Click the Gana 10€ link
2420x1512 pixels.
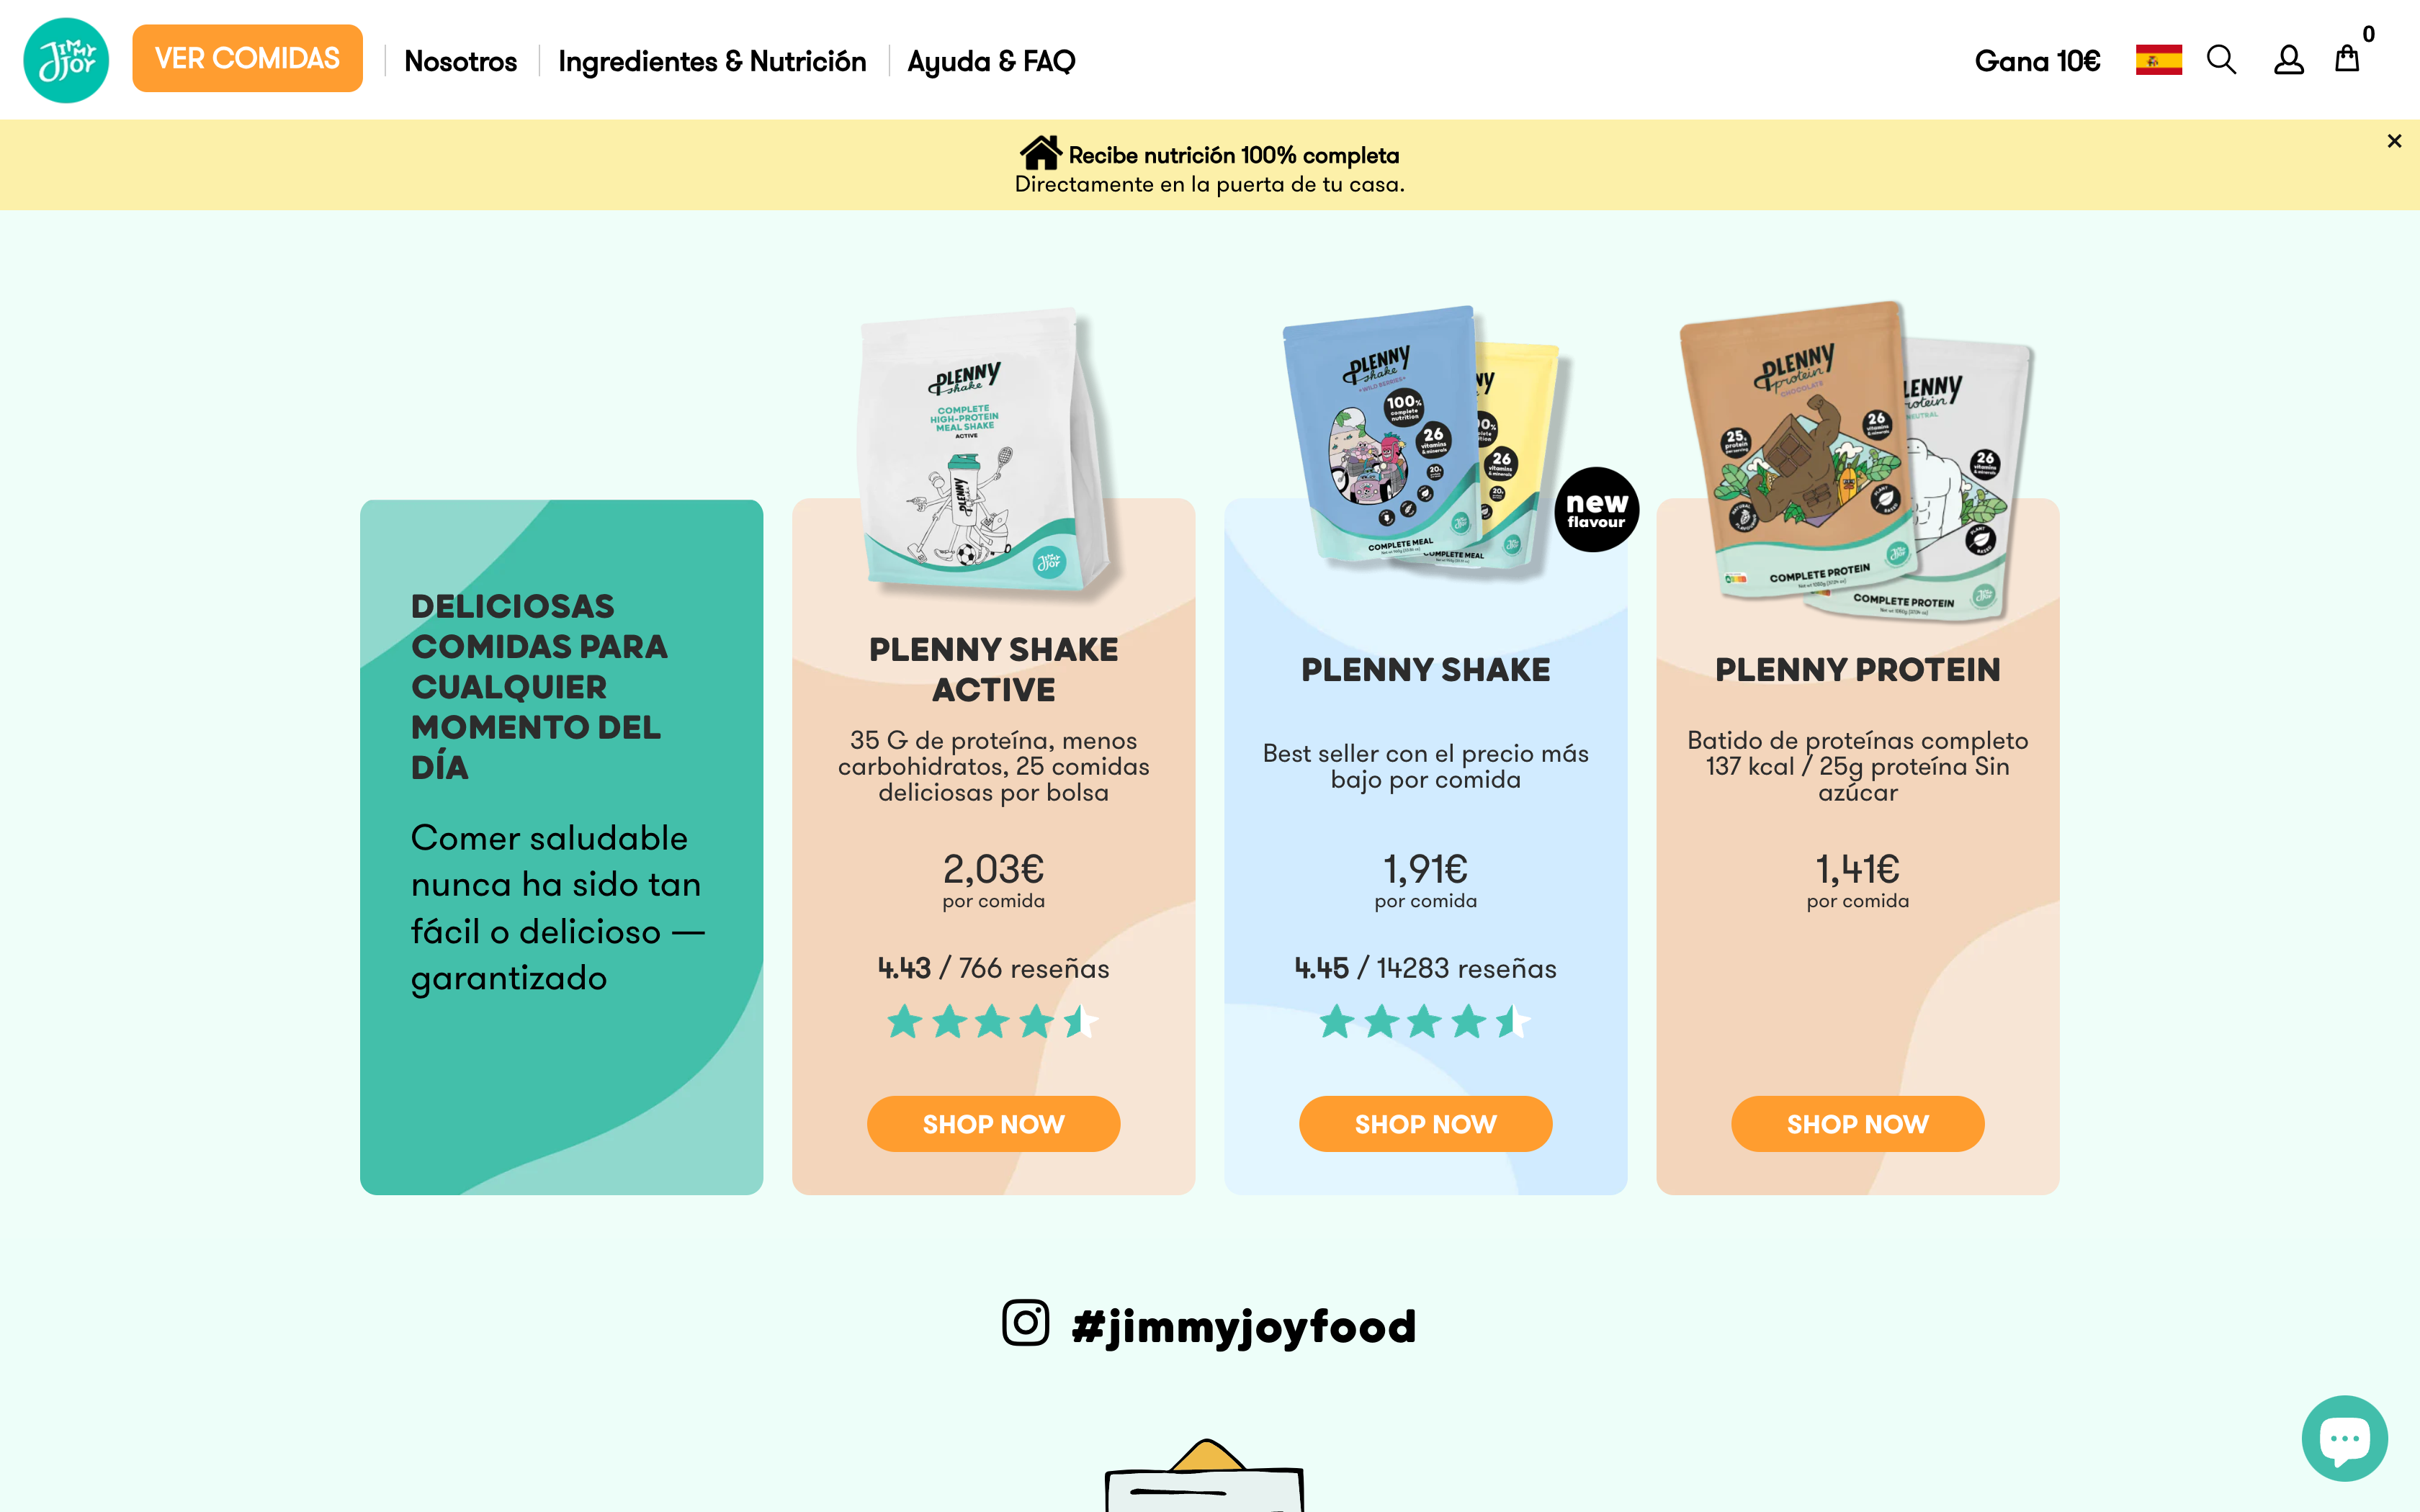2037,61
